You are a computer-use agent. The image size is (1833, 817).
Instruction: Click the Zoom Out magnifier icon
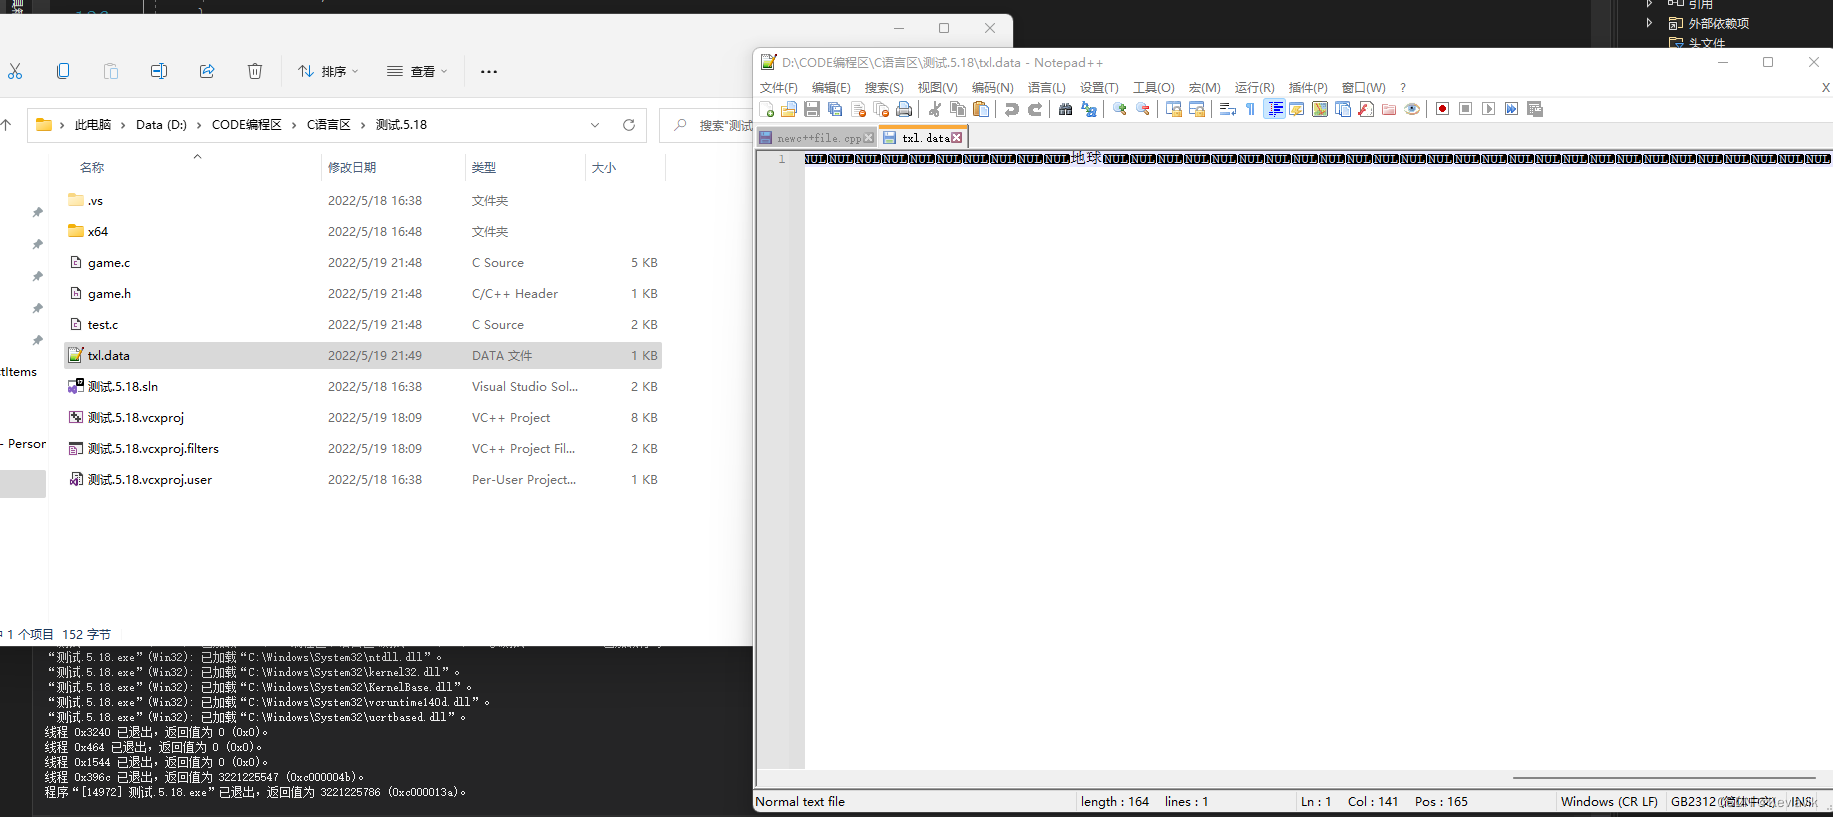[x=1143, y=109]
